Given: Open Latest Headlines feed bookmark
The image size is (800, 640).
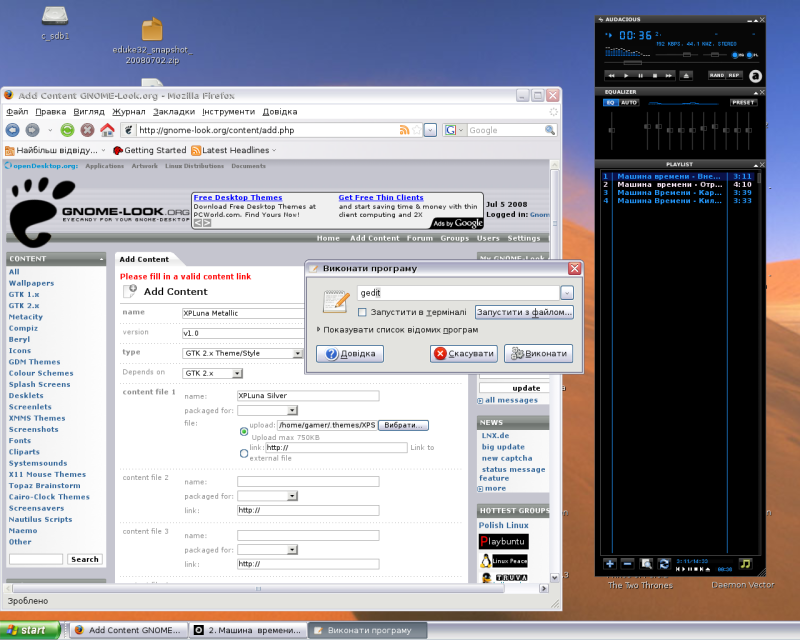Looking at the screenshot, I should (x=234, y=150).
